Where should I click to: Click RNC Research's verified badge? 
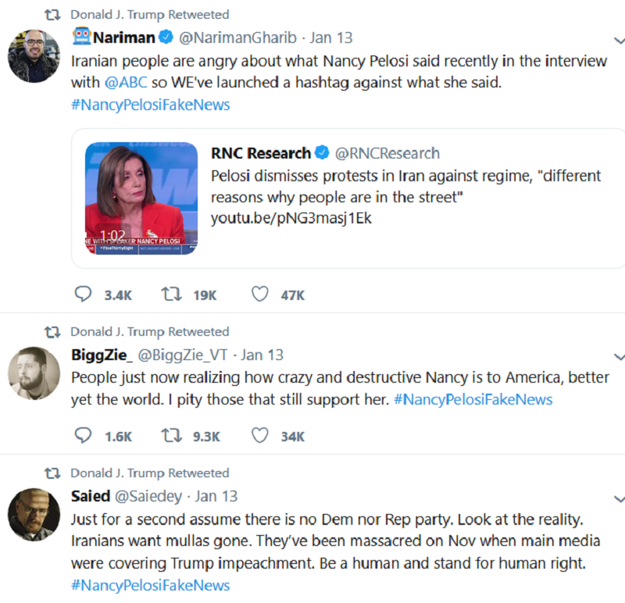click(322, 153)
